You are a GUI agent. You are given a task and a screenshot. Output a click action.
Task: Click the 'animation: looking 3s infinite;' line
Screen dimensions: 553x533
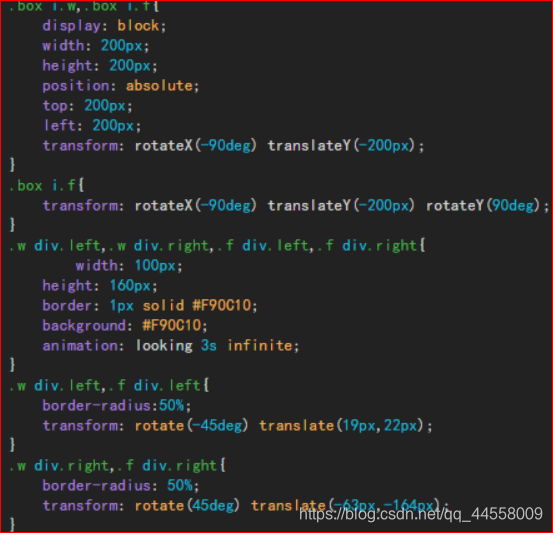(171, 346)
